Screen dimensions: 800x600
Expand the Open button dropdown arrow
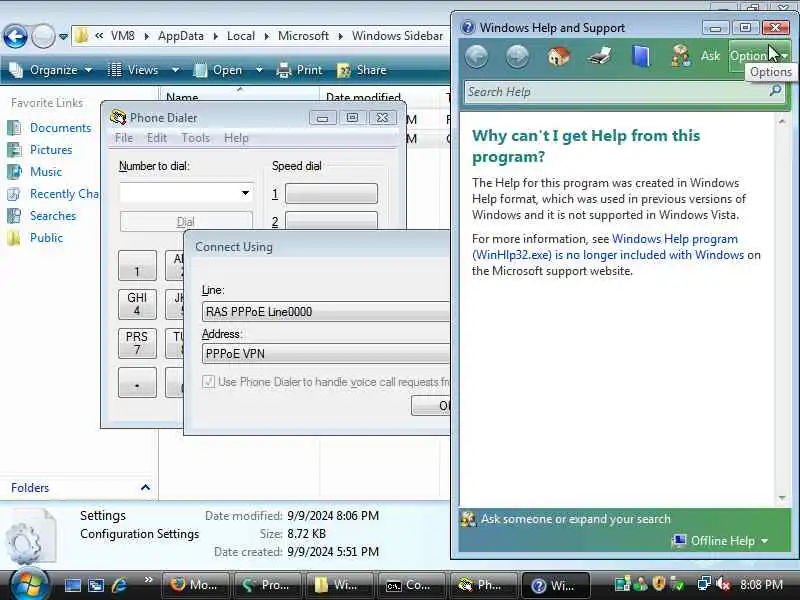pyautogui.click(x=259, y=70)
